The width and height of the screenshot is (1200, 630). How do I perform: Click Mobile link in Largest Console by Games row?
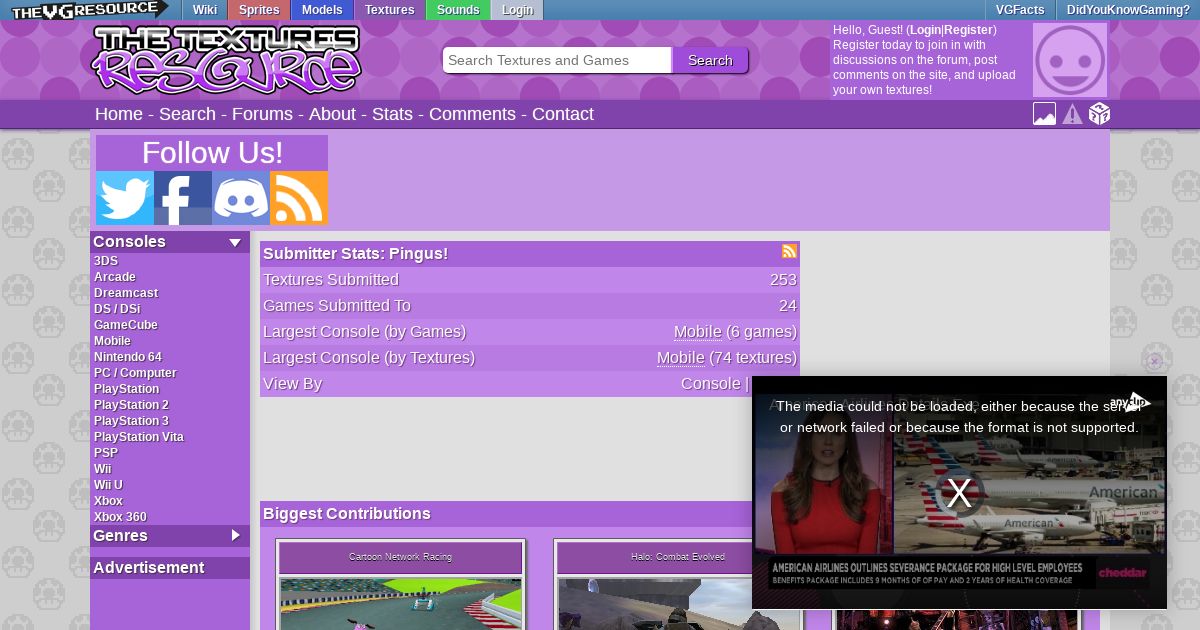[x=698, y=332]
